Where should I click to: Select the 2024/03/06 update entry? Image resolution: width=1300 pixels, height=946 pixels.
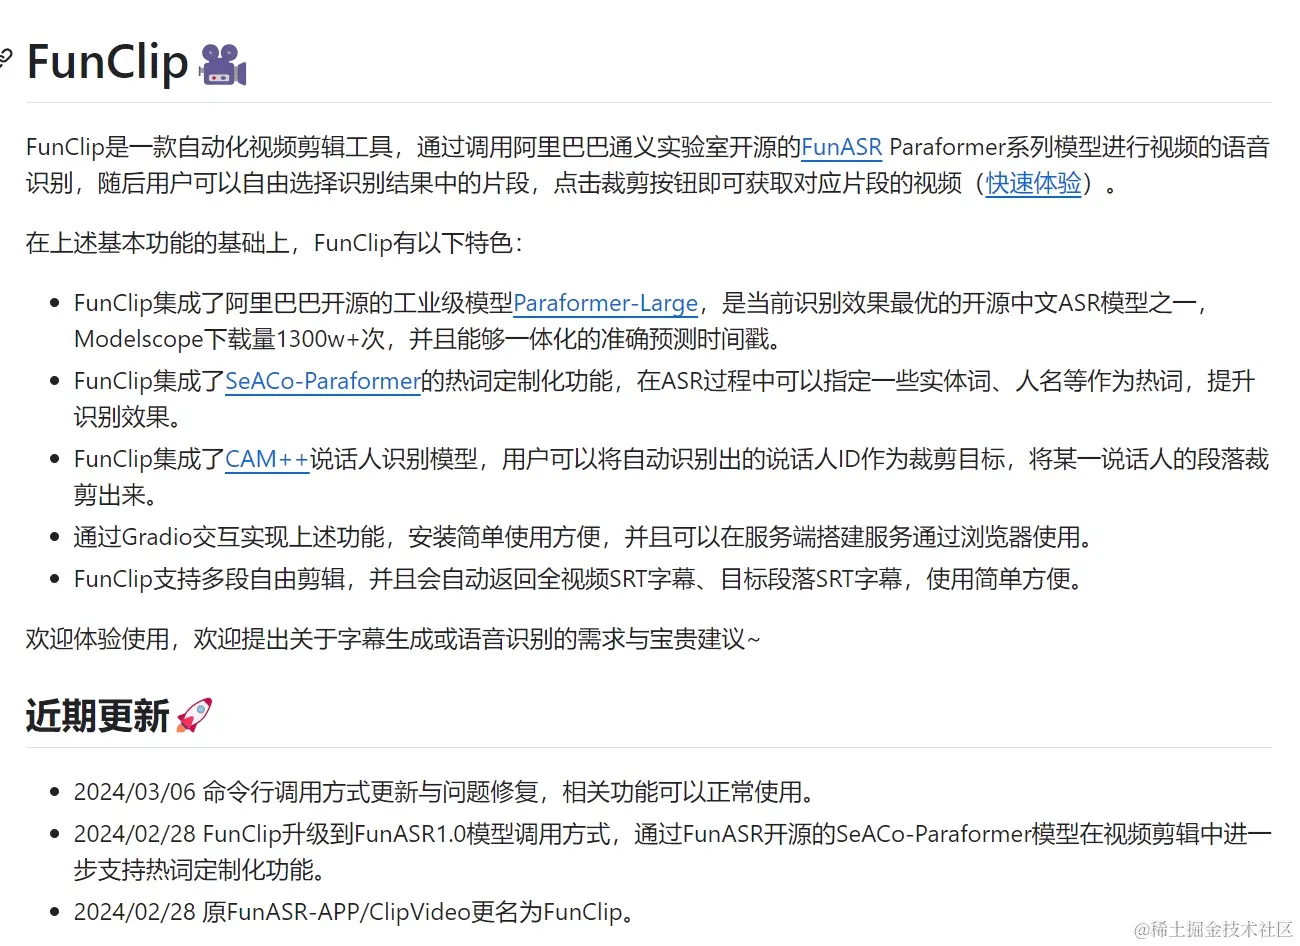click(446, 792)
